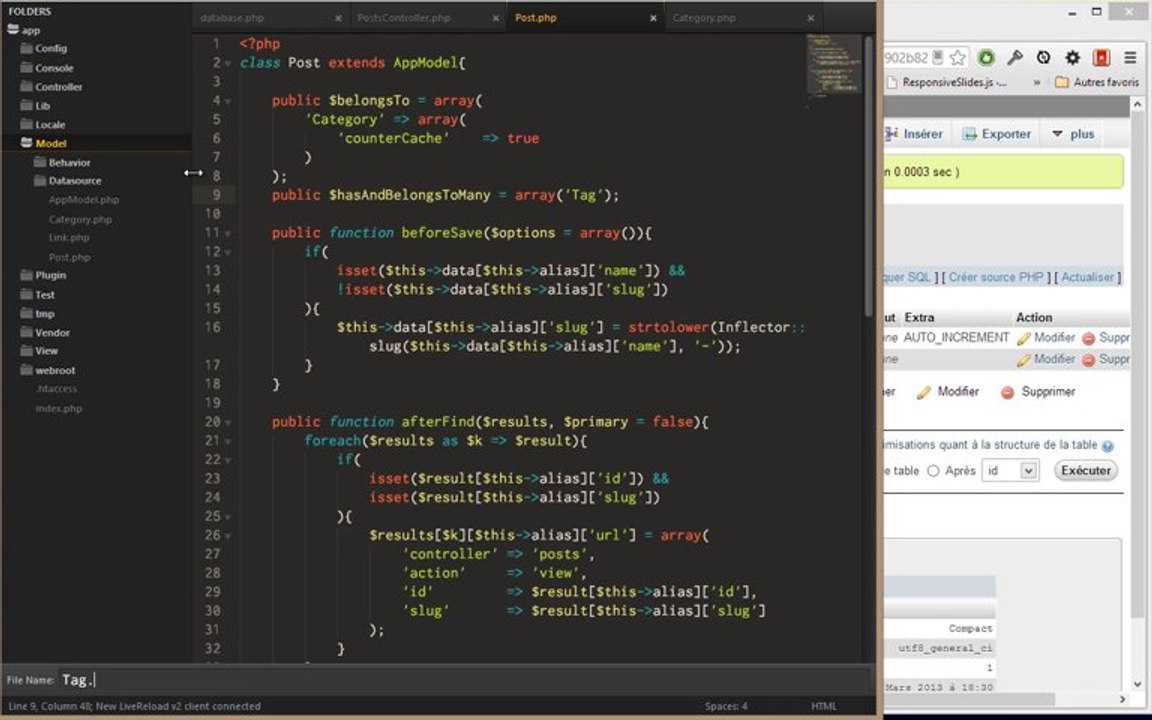Click the Exécuter button
The height and width of the screenshot is (720, 1152).
(1086, 470)
